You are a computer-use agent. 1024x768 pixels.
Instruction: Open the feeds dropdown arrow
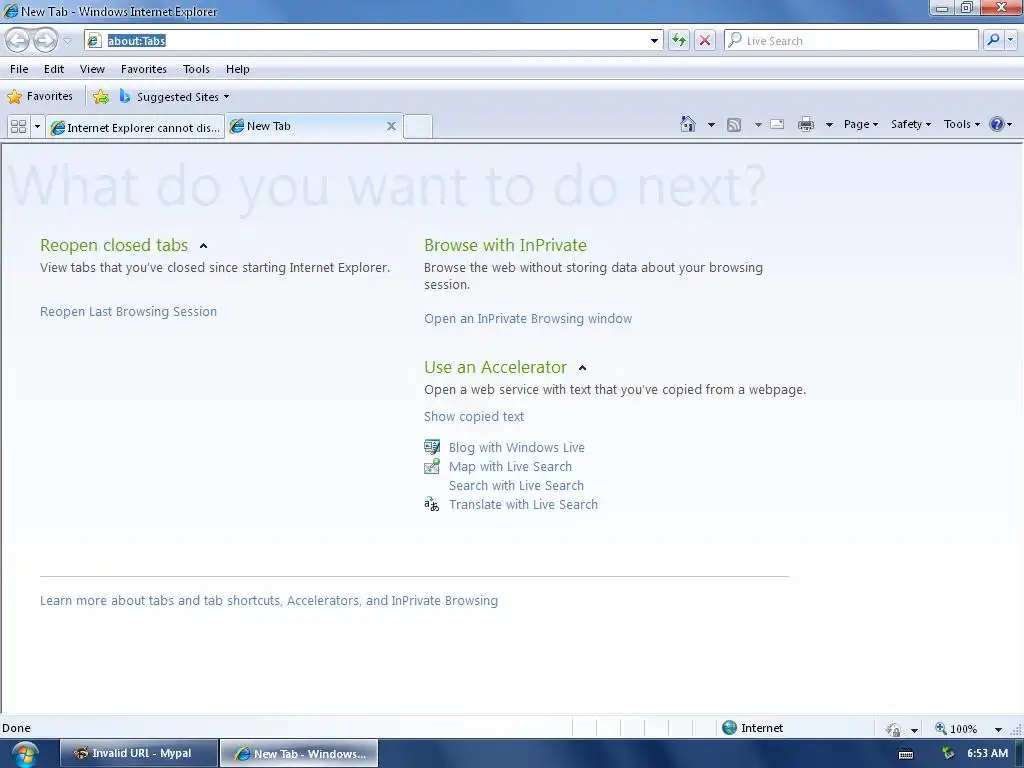758,124
